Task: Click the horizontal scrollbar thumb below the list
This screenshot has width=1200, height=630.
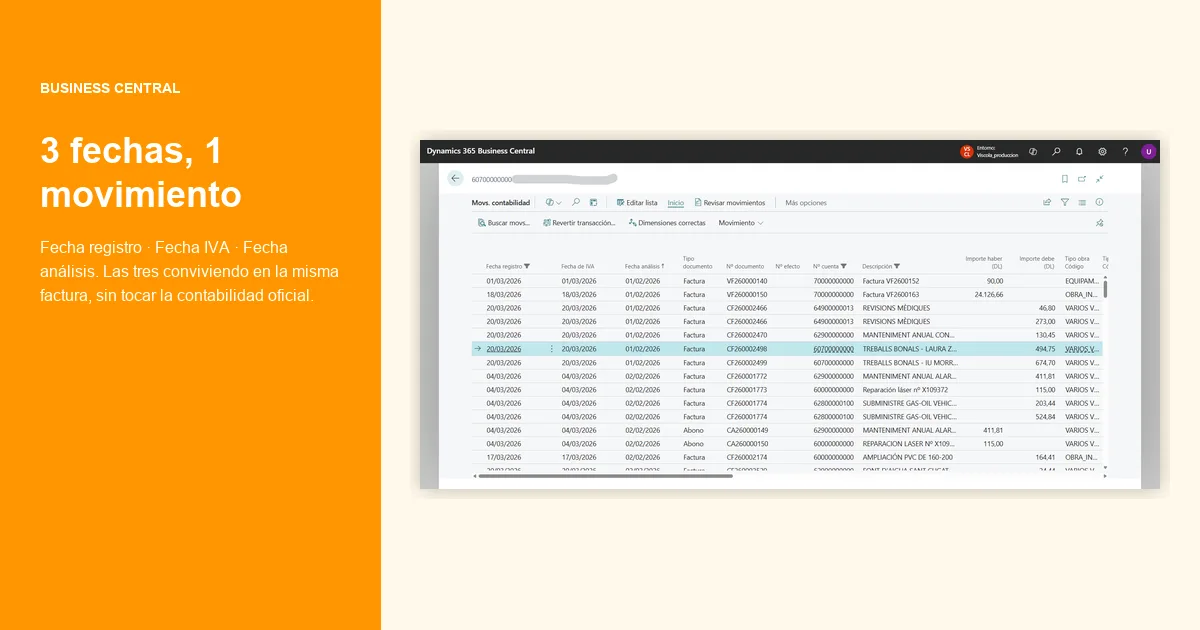Action: pos(605,476)
